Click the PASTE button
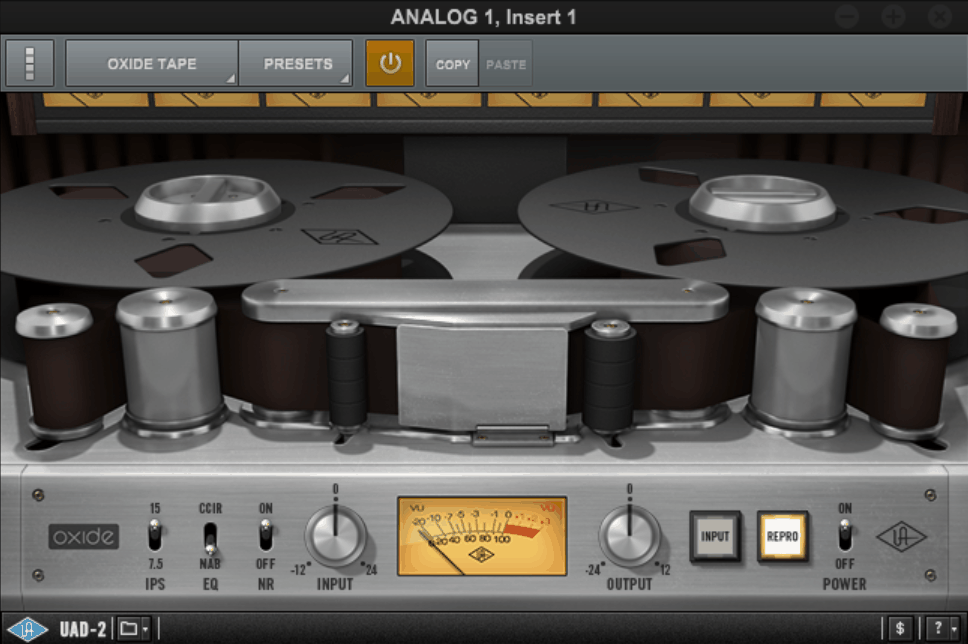The height and width of the screenshot is (644, 968). click(506, 64)
